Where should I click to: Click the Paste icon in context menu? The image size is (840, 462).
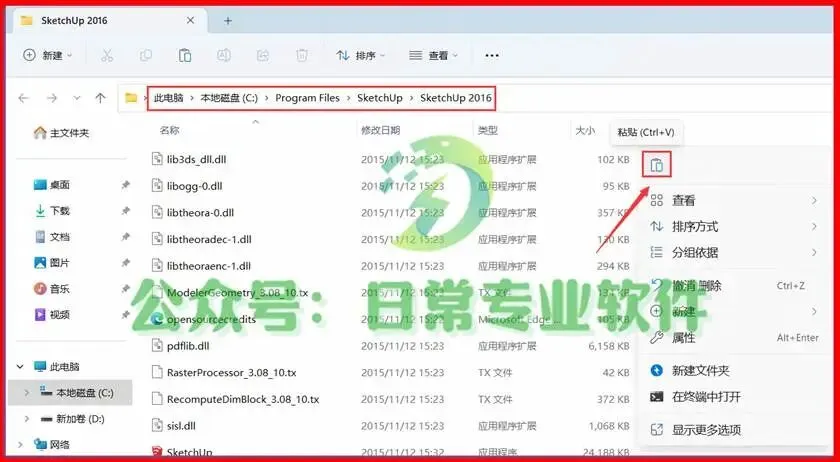(x=657, y=166)
